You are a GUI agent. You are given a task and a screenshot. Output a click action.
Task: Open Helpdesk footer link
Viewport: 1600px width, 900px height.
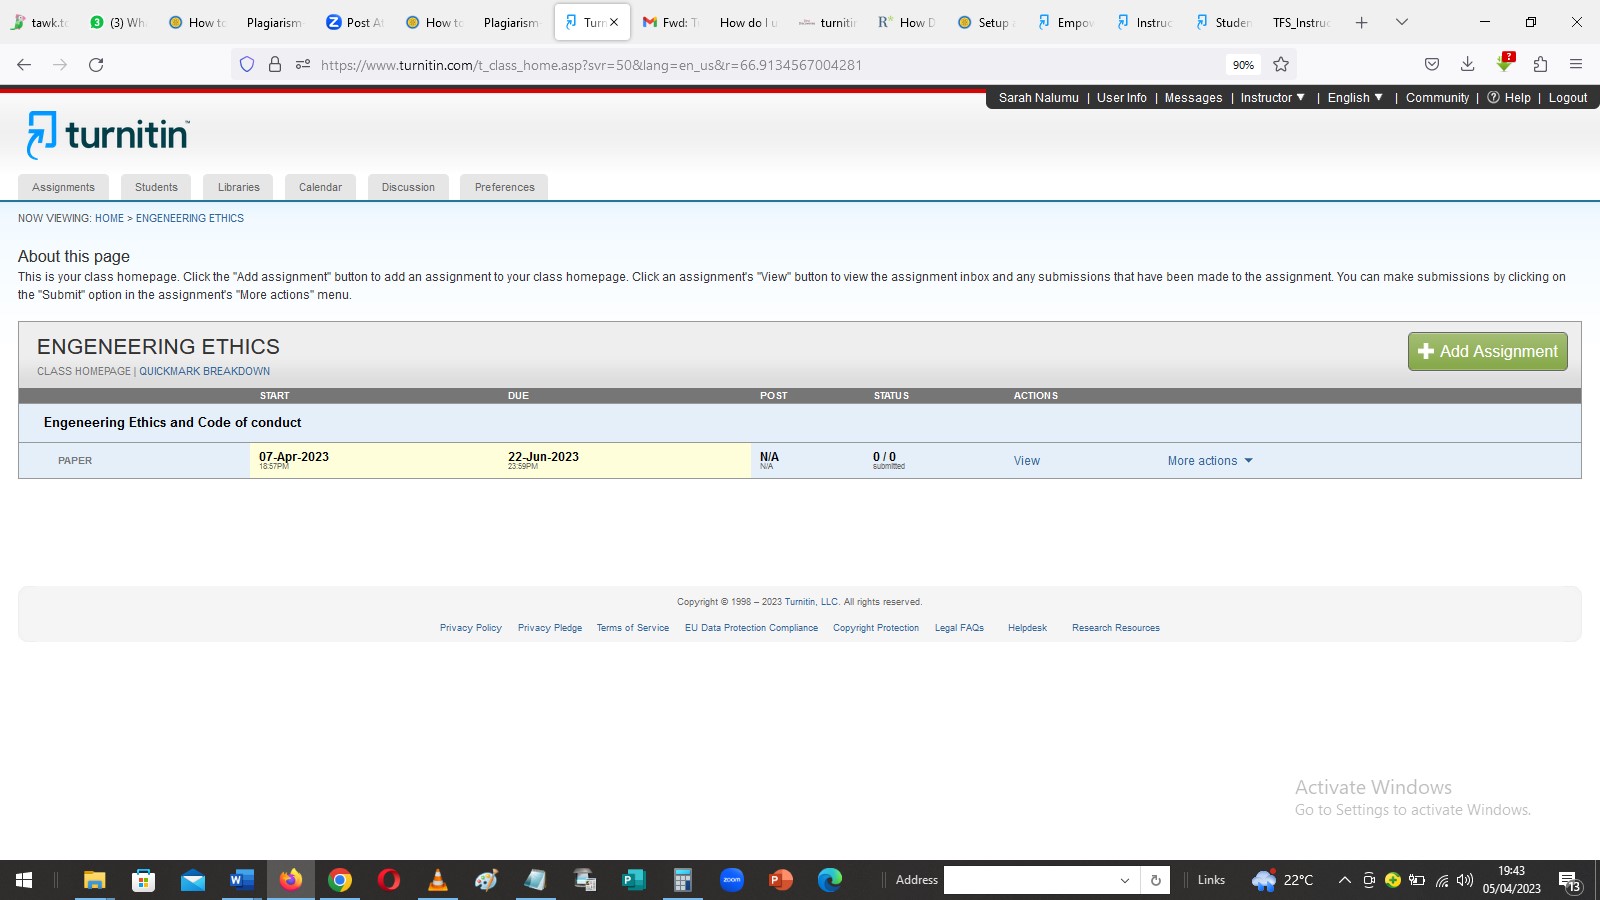[1027, 628]
